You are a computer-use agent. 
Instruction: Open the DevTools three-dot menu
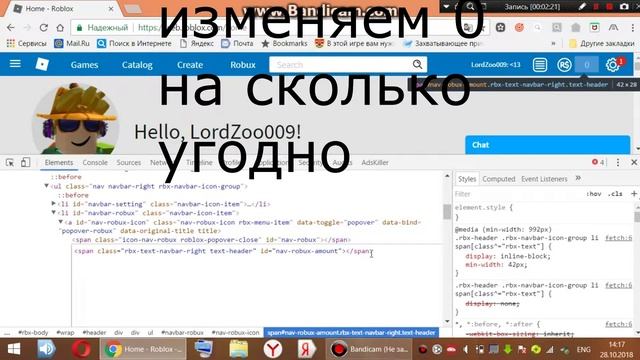[x=618, y=162]
